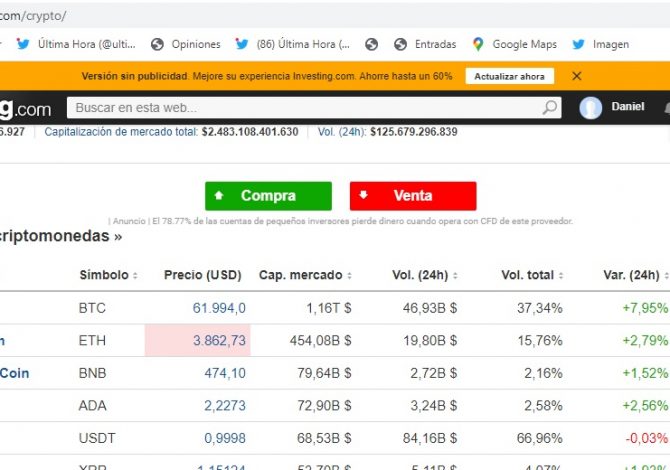Click the Daniel user name
This screenshot has height=470, width=670.
point(627,106)
